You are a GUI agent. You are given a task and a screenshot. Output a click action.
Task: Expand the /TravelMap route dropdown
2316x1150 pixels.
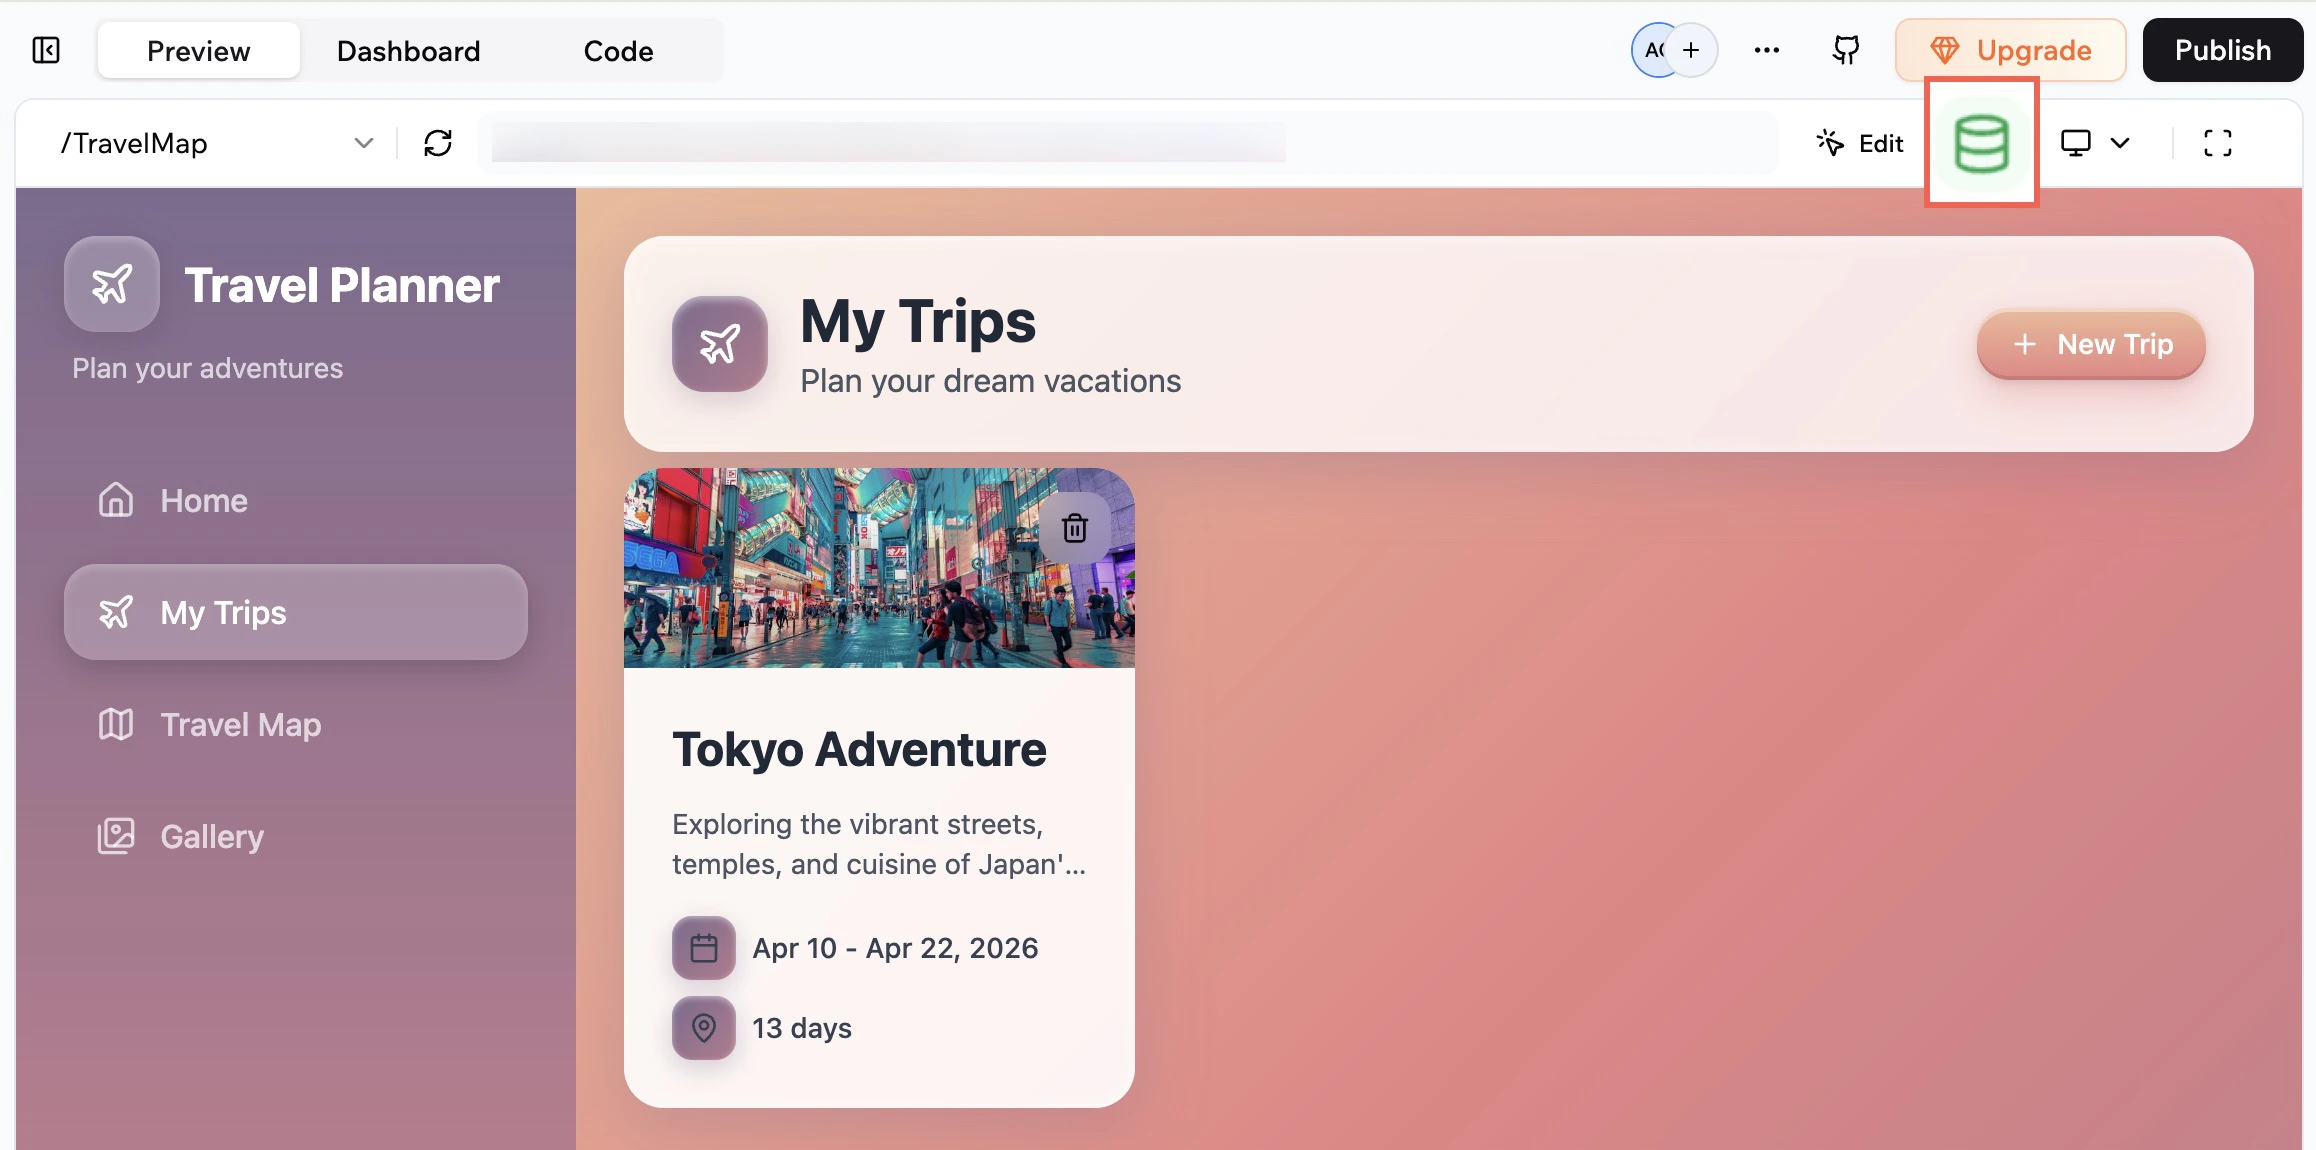click(x=363, y=143)
